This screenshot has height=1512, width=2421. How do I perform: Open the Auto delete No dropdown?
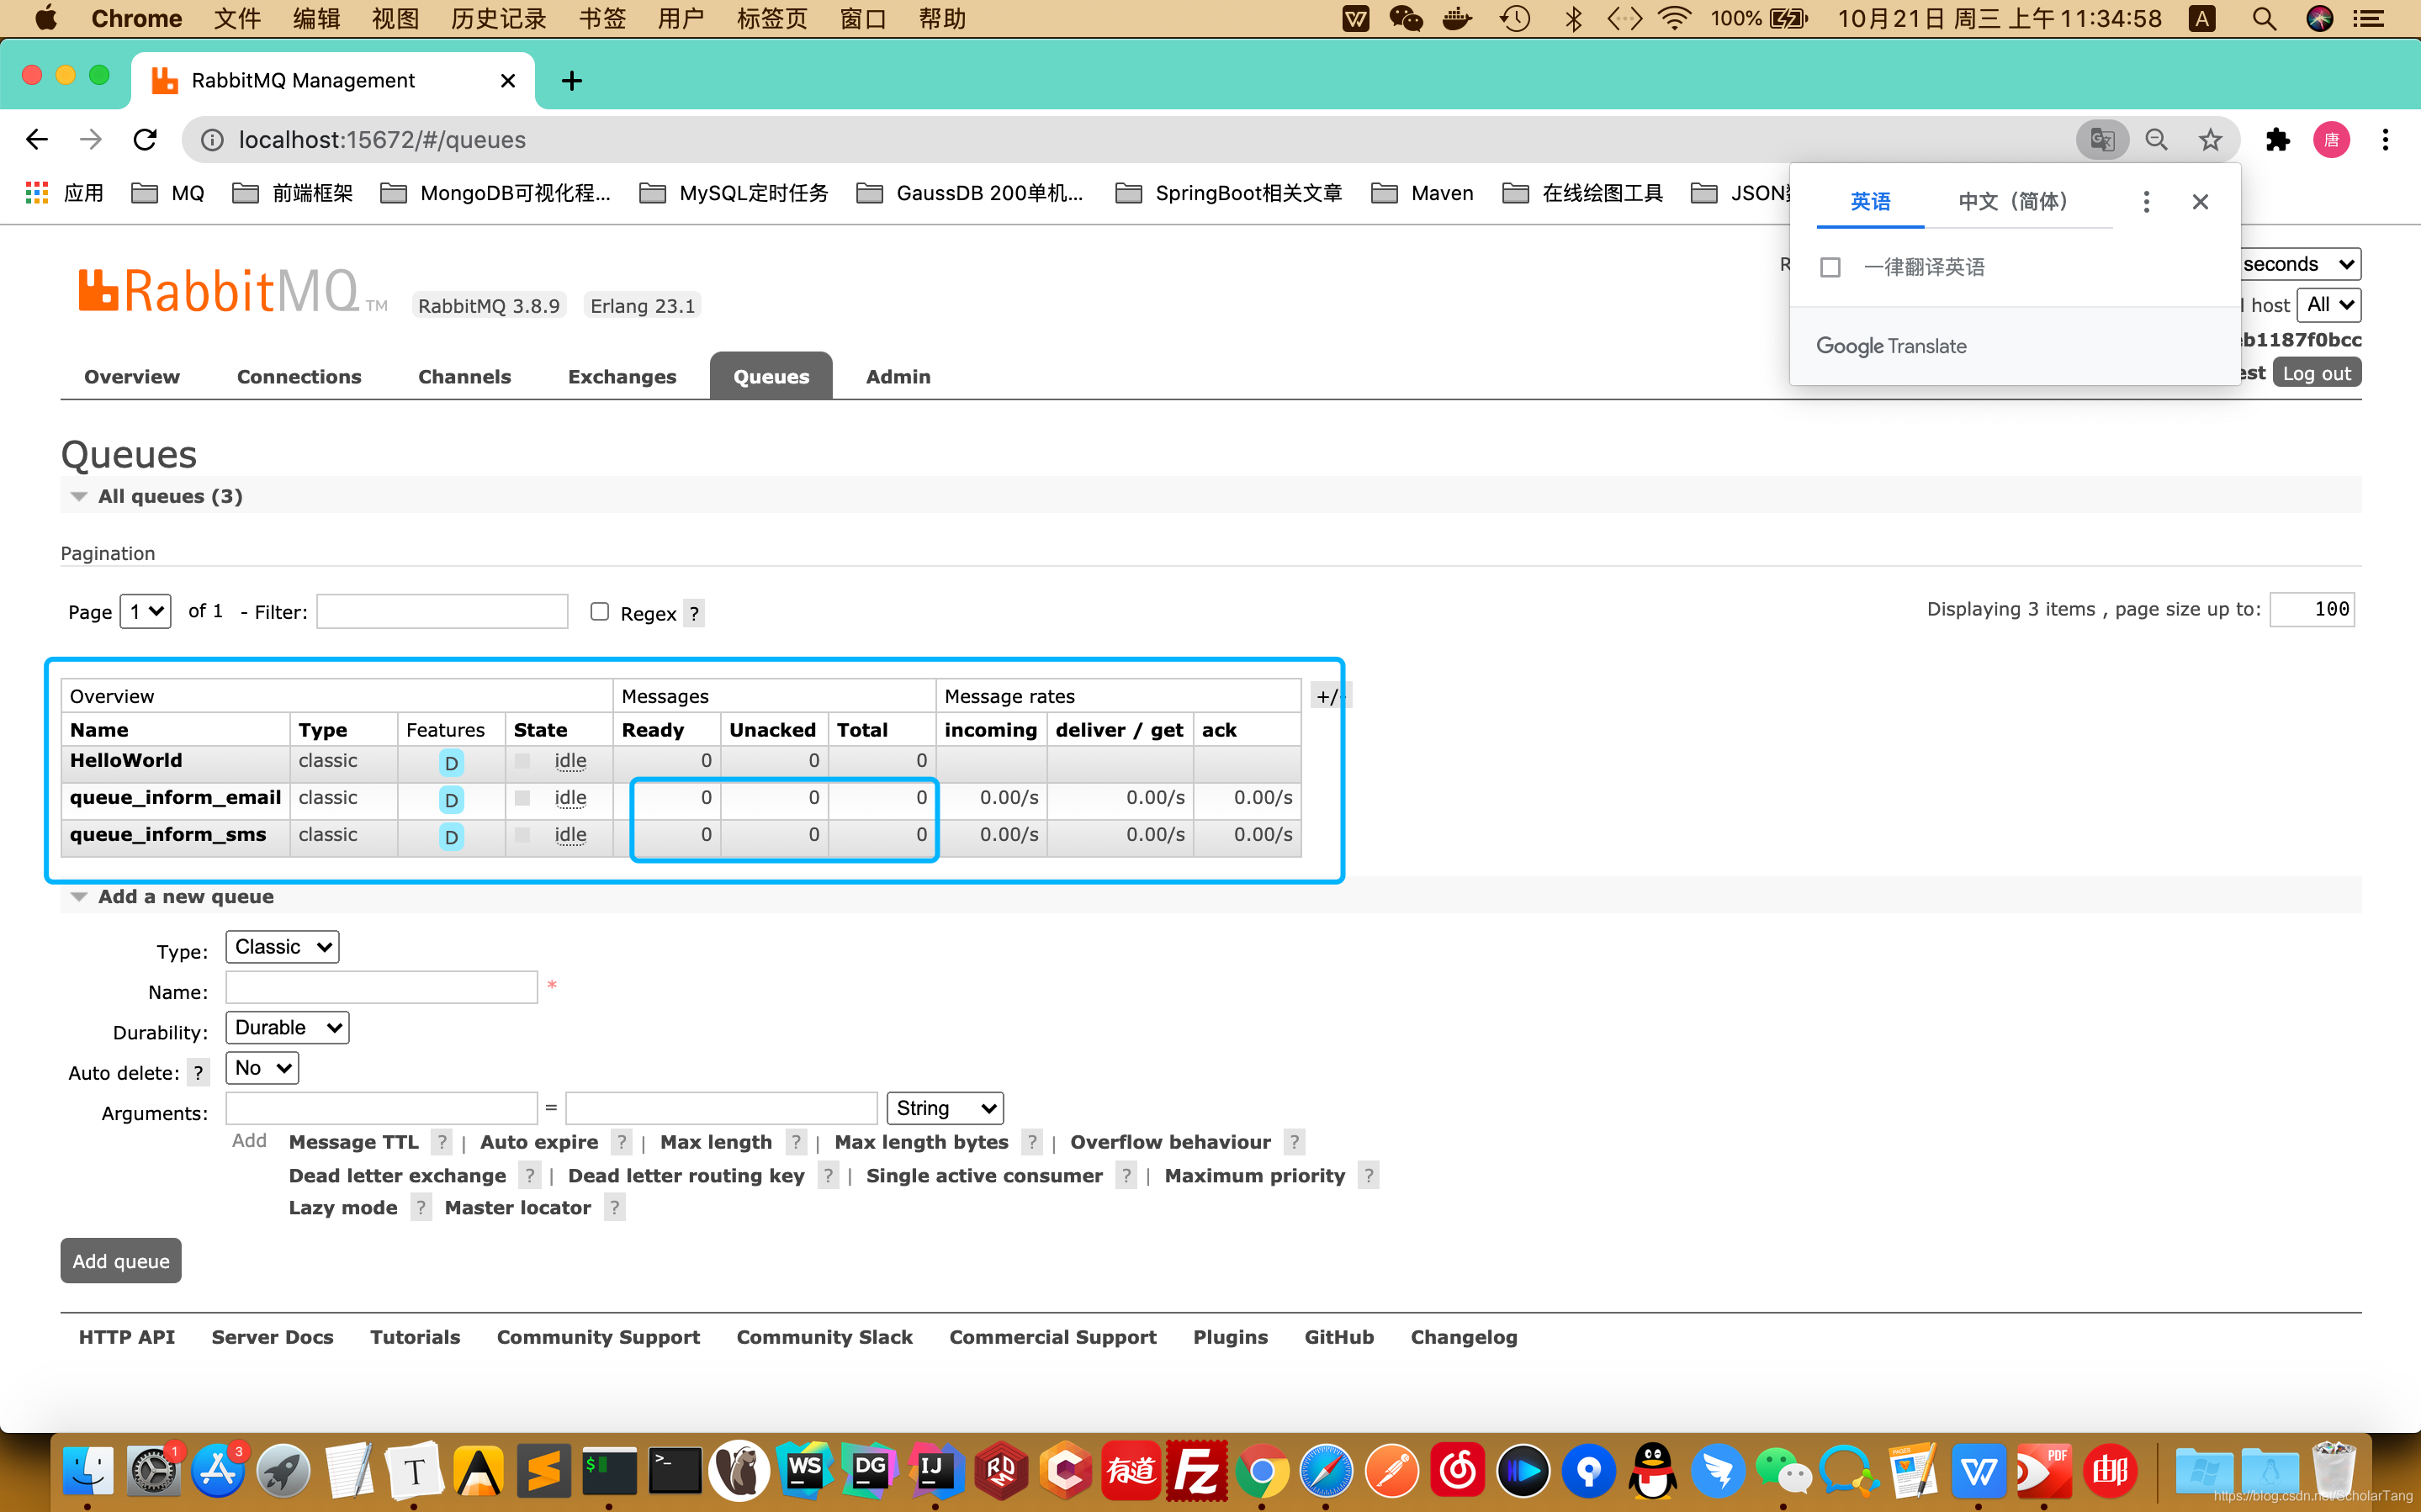tap(262, 1068)
